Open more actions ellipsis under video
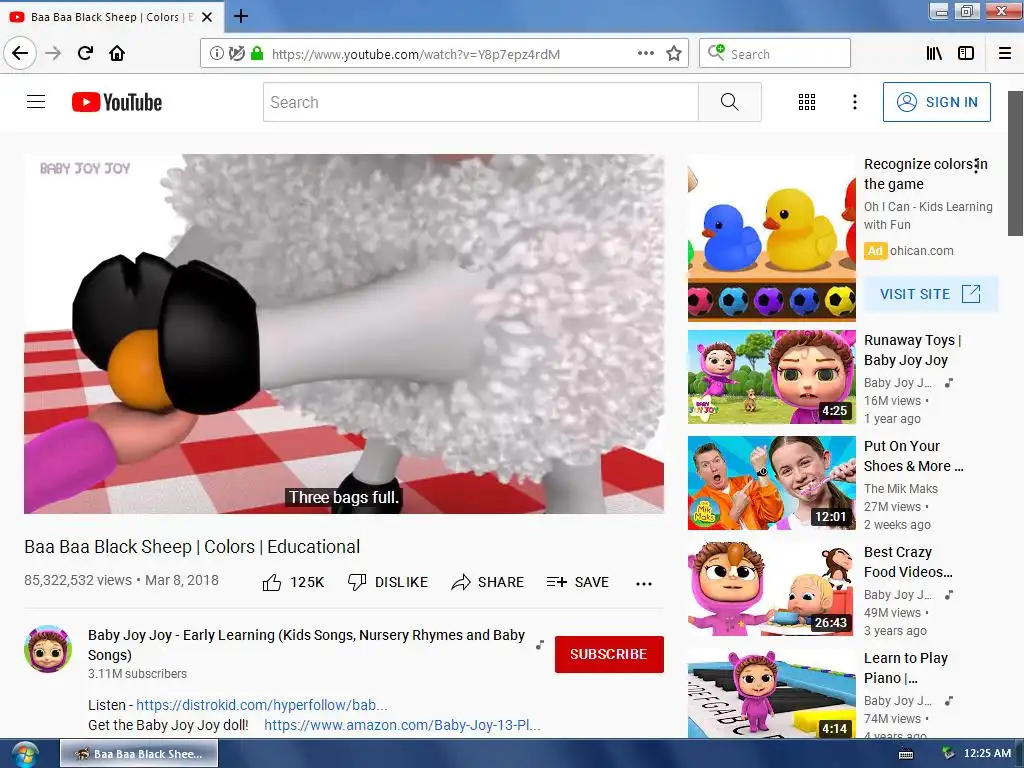 (644, 583)
